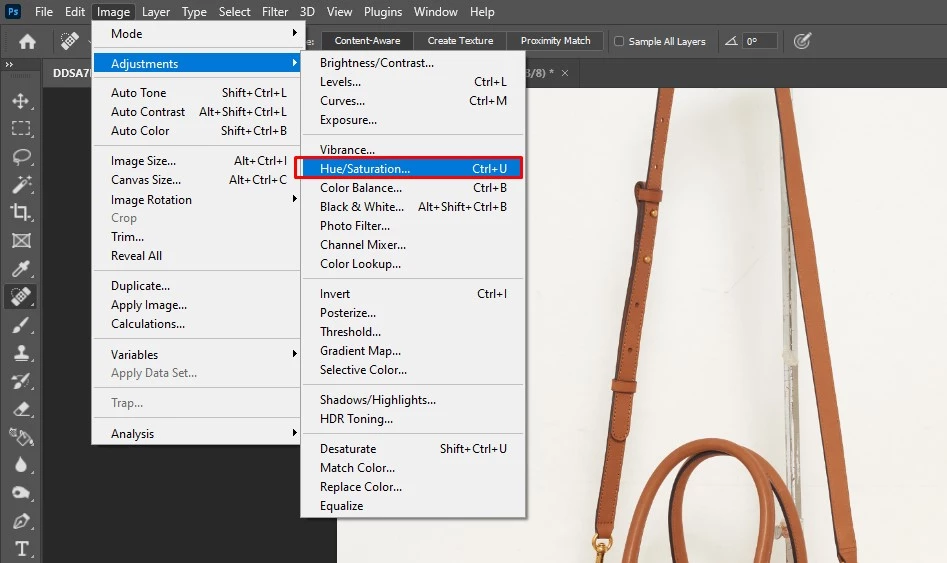Expand the Image Rotation submenu
Image resolution: width=947 pixels, height=563 pixels.
[197, 199]
